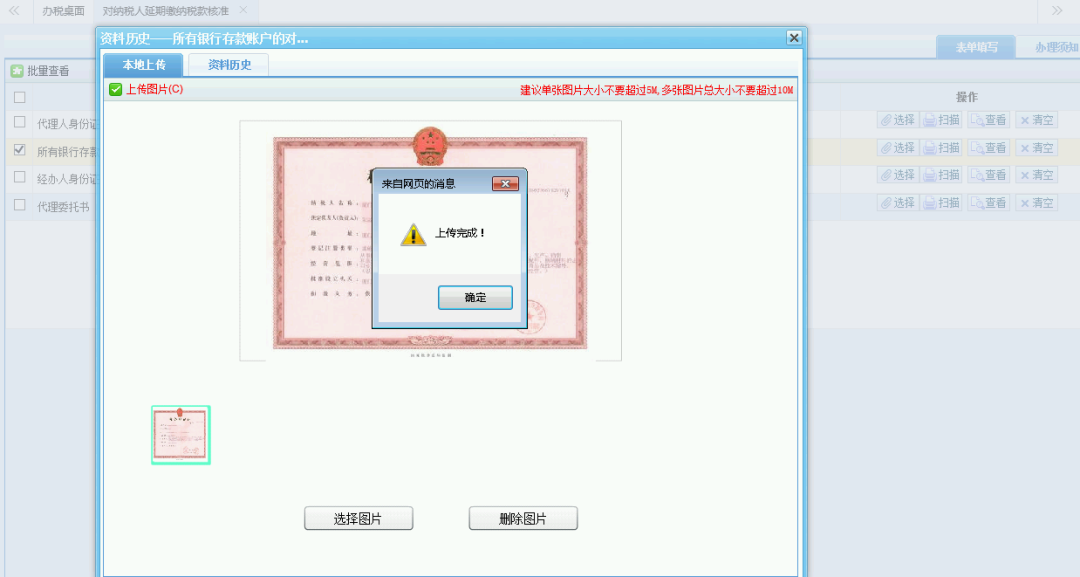
Task: Click 查看 in the 经办人身份证 row
Action: [x=988, y=176]
